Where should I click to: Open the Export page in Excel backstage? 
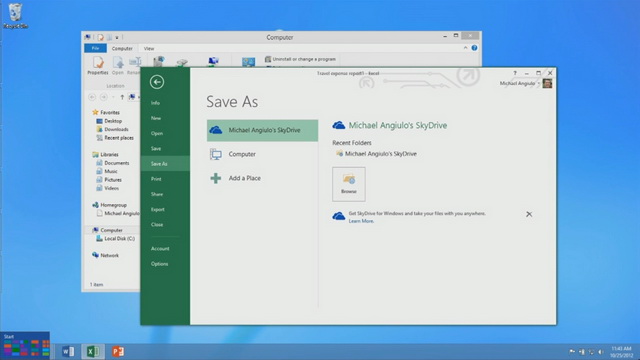point(158,209)
